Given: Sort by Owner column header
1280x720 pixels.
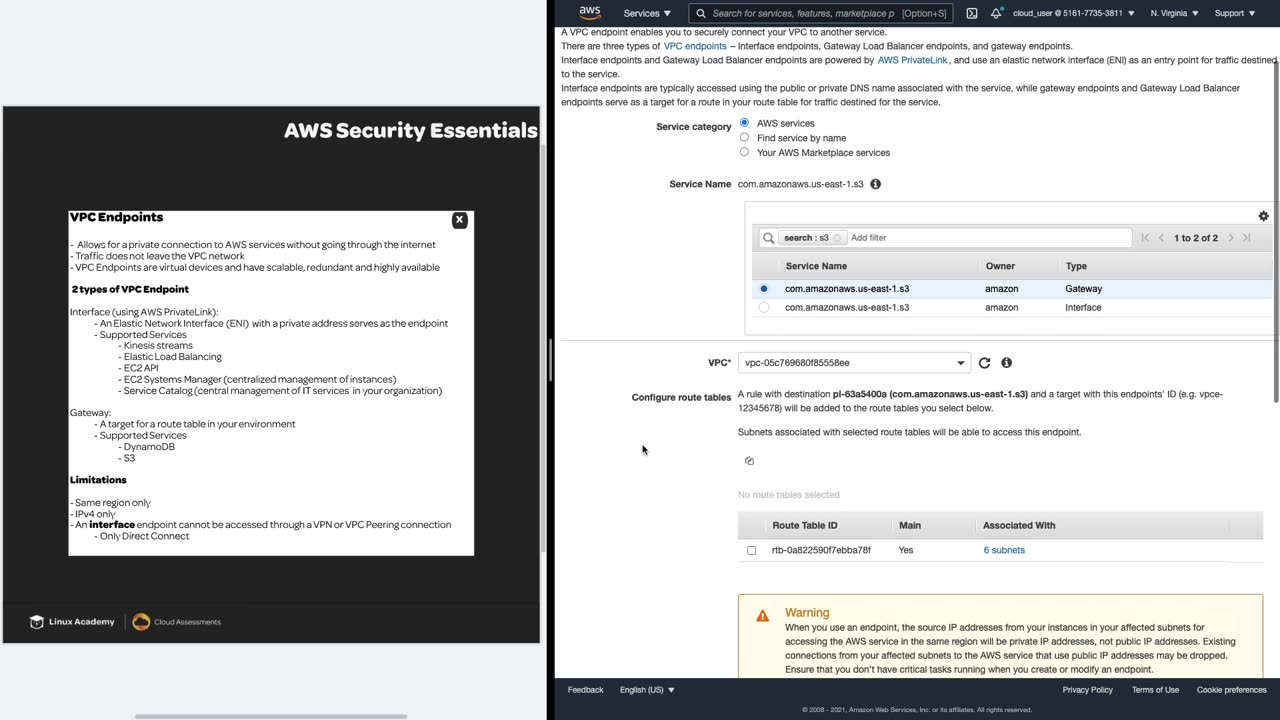Looking at the screenshot, I should pos(1000,266).
